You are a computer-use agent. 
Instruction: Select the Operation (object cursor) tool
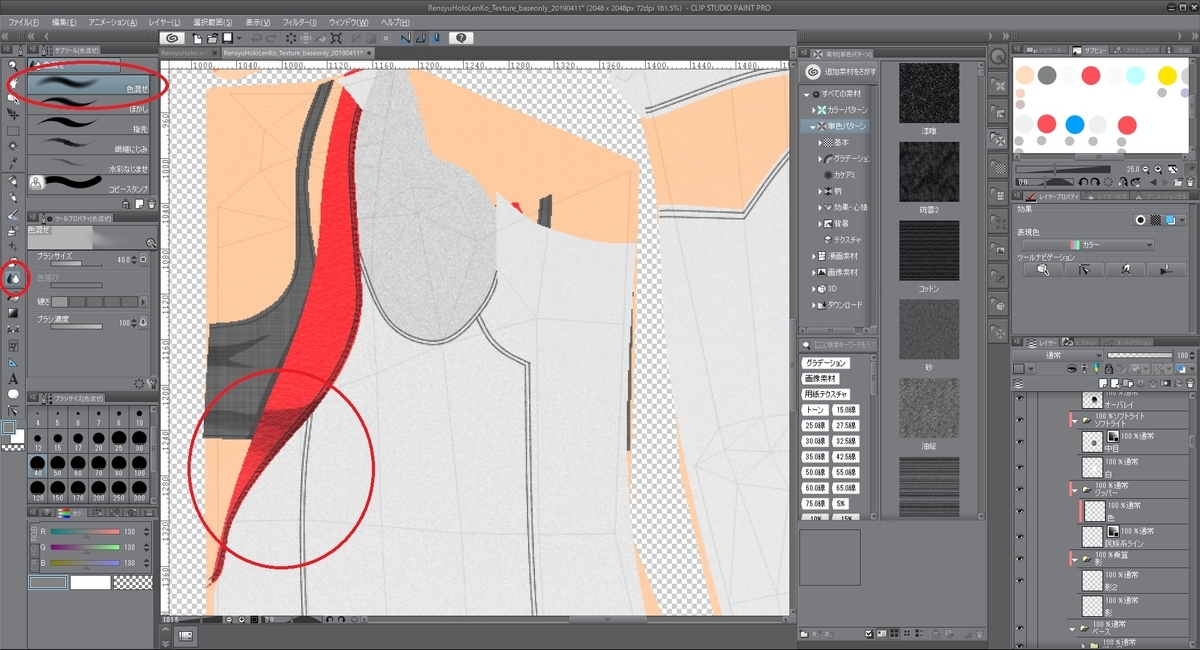pyautogui.click(x=13, y=98)
